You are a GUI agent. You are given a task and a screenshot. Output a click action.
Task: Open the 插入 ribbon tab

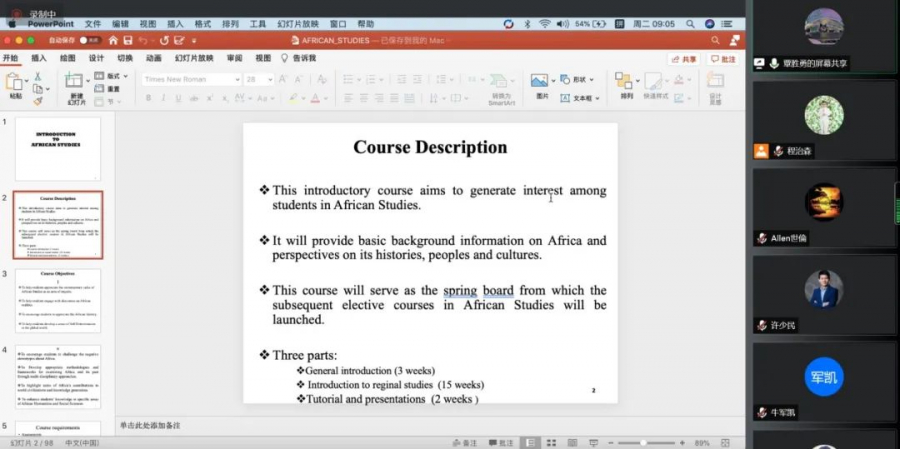click(39, 59)
